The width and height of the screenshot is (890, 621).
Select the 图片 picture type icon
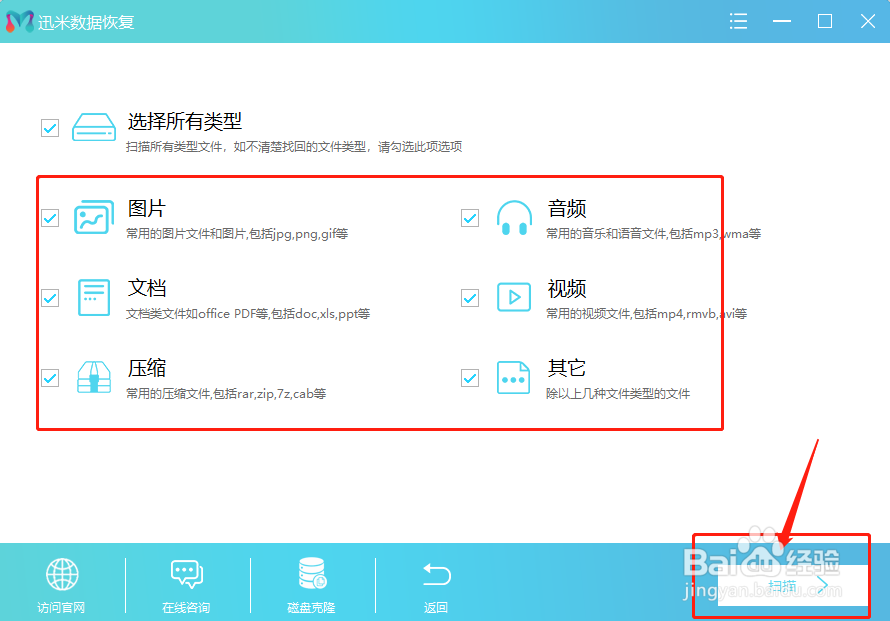pos(93,217)
